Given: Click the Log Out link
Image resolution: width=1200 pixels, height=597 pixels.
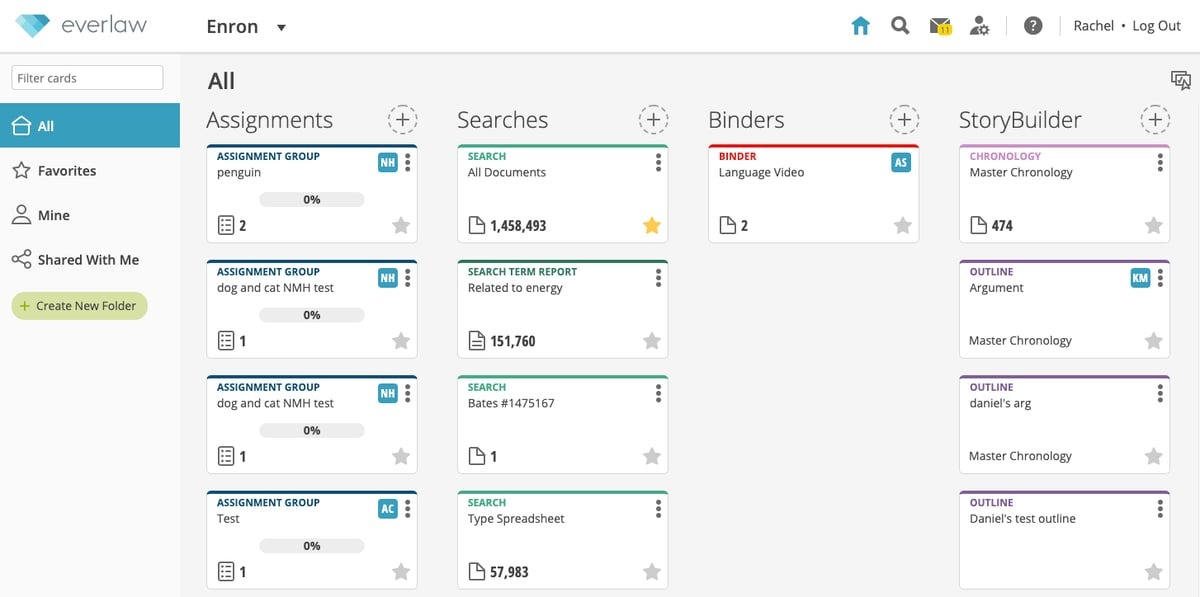Looking at the screenshot, I should [x=1156, y=26].
